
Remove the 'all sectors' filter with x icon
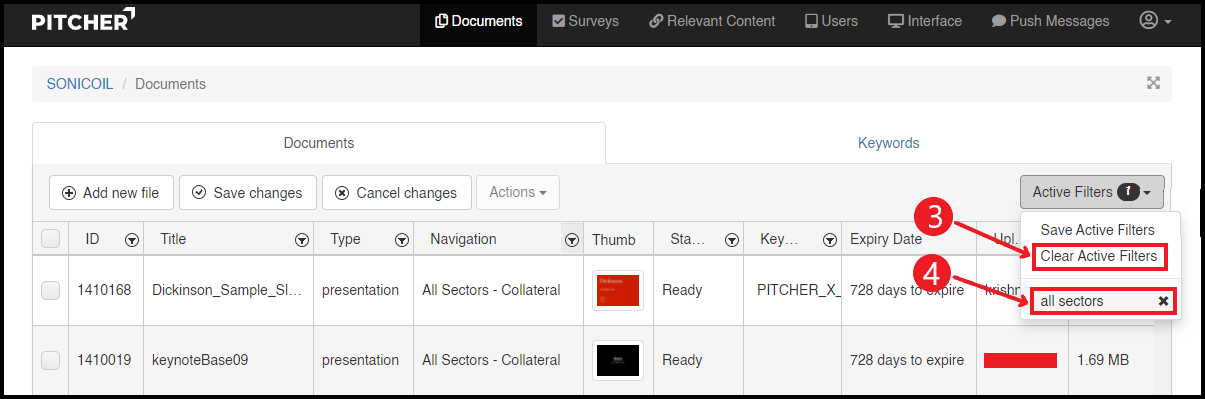(1163, 301)
